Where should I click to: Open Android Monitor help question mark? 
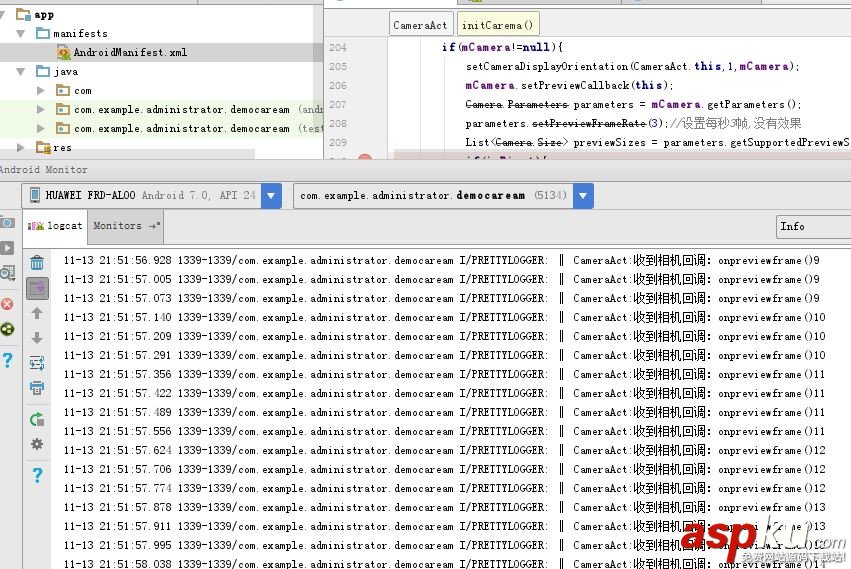click(8, 359)
